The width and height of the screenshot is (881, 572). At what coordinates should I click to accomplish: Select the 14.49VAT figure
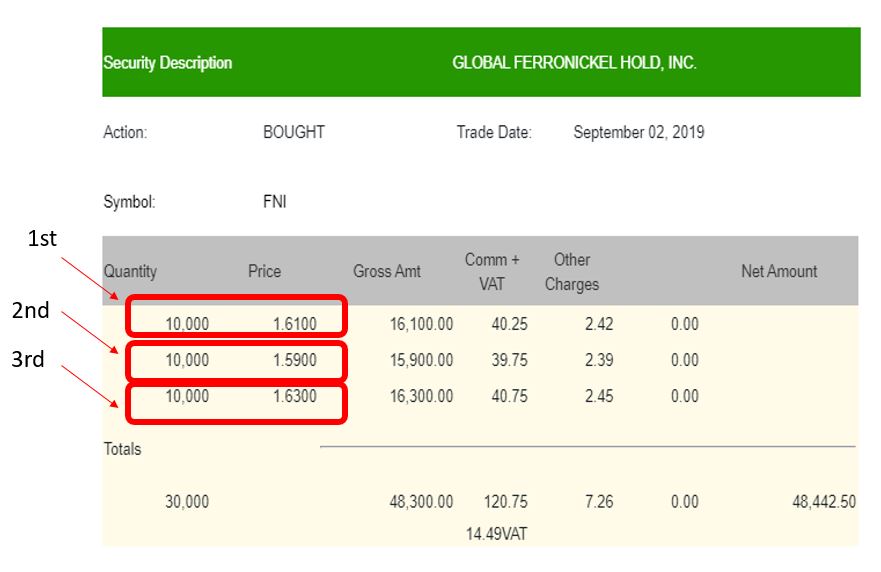pyautogui.click(x=497, y=533)
